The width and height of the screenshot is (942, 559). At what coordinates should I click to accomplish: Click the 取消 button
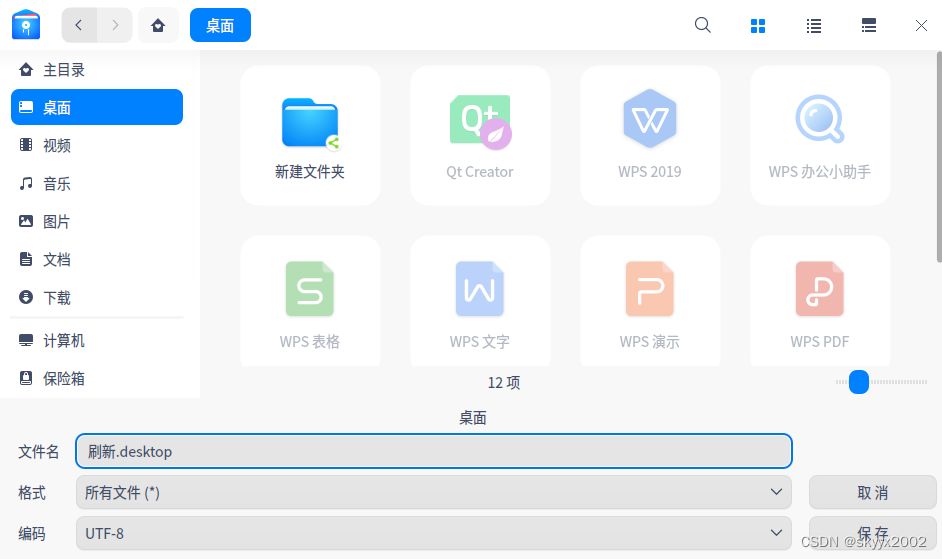tap(872, 492)
